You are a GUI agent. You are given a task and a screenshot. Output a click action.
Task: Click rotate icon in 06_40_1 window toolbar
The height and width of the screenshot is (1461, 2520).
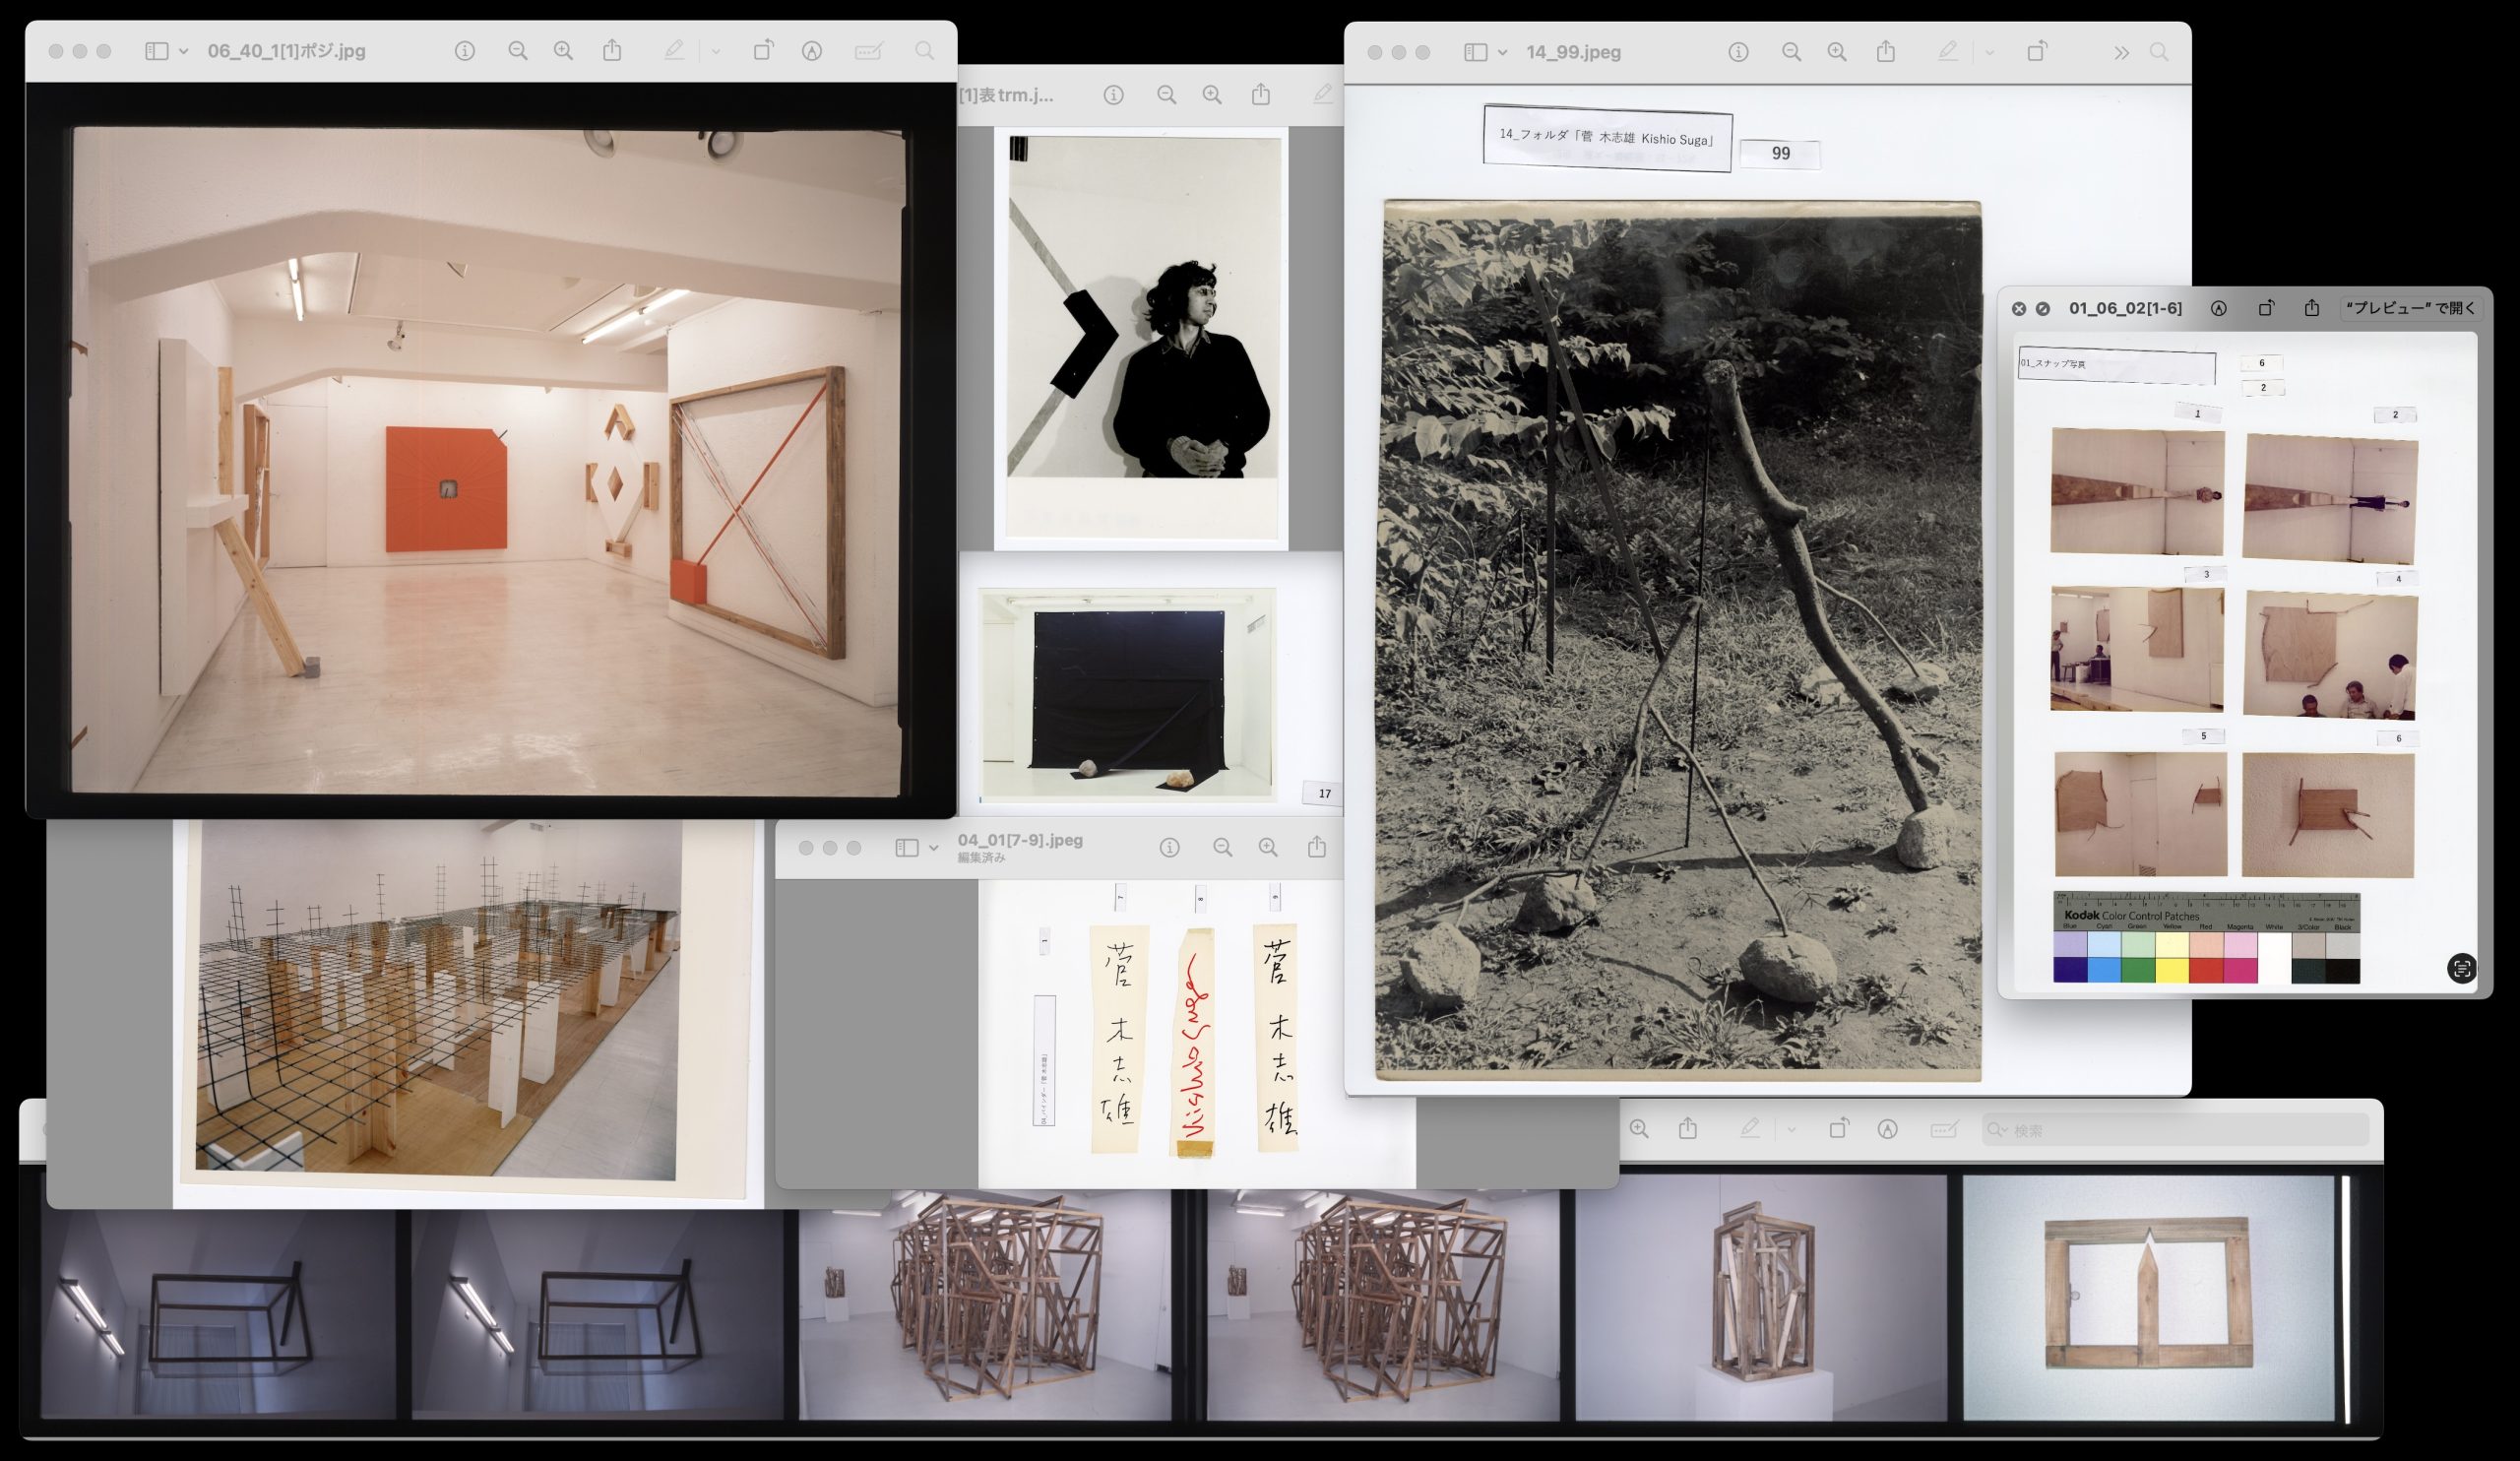pyautogui.click(x=763, y=51)
